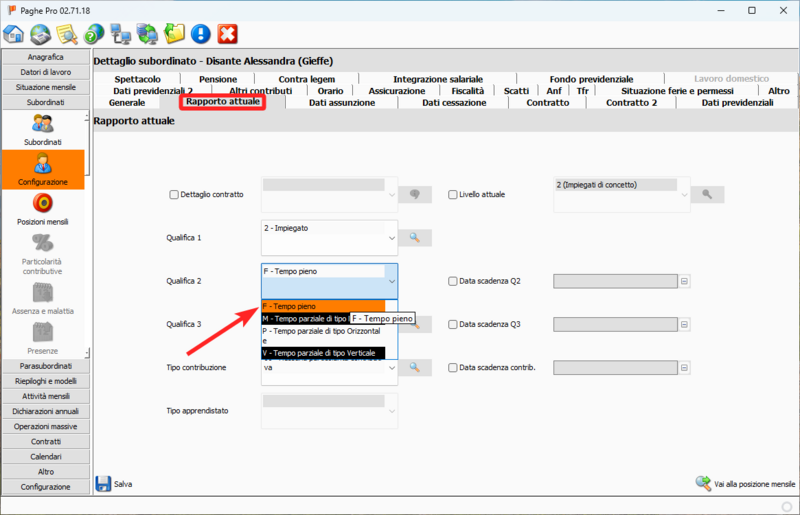Click the home icon in the toolbar
The height and width of the screenshot is (515, 800).
pyautogui.click(x=15, y=34)
